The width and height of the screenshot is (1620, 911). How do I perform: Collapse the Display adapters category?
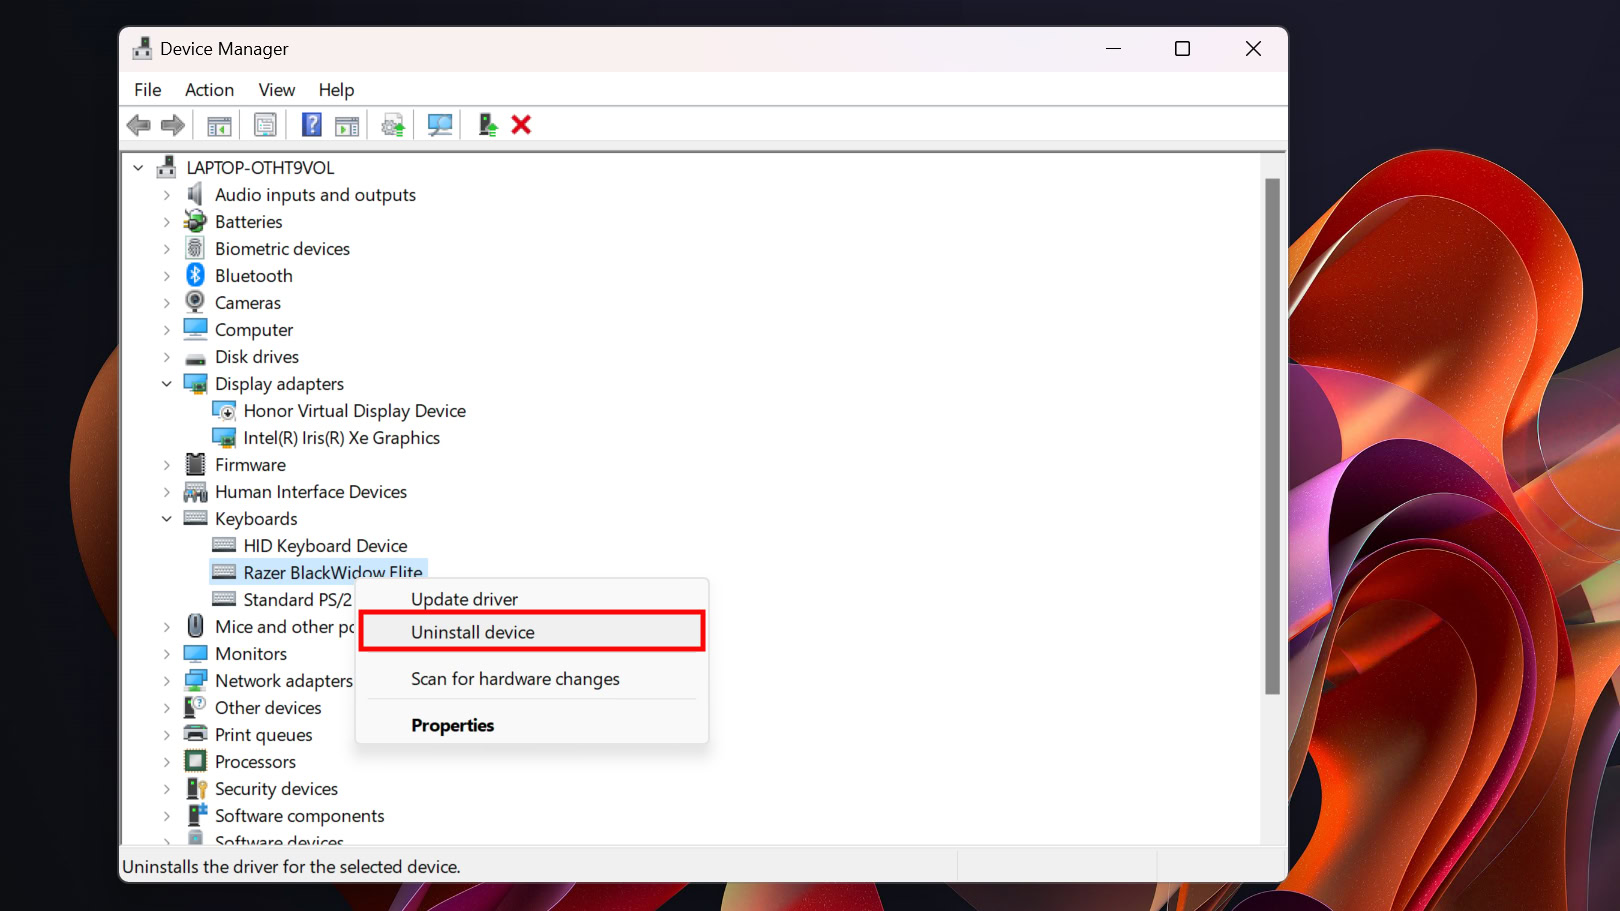[167, 384]
